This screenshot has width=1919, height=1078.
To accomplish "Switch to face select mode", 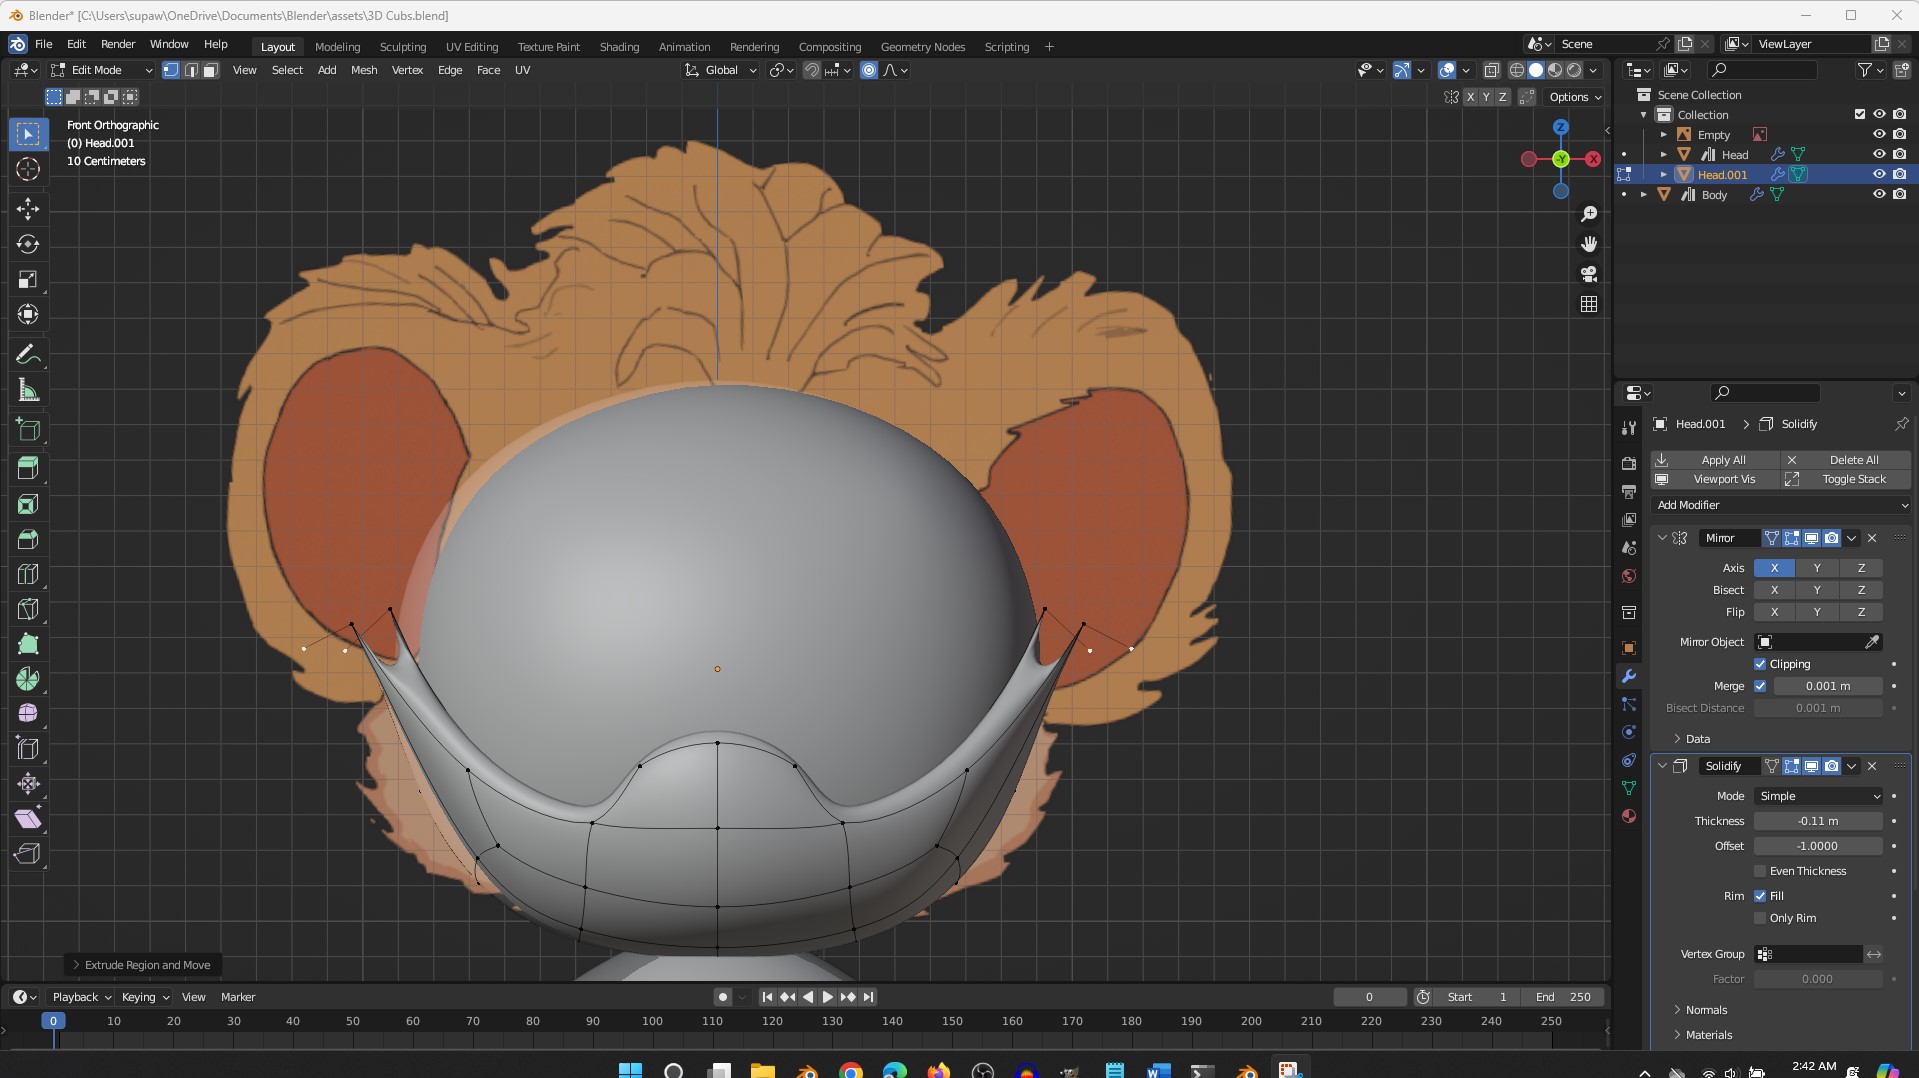I will 210,70.
